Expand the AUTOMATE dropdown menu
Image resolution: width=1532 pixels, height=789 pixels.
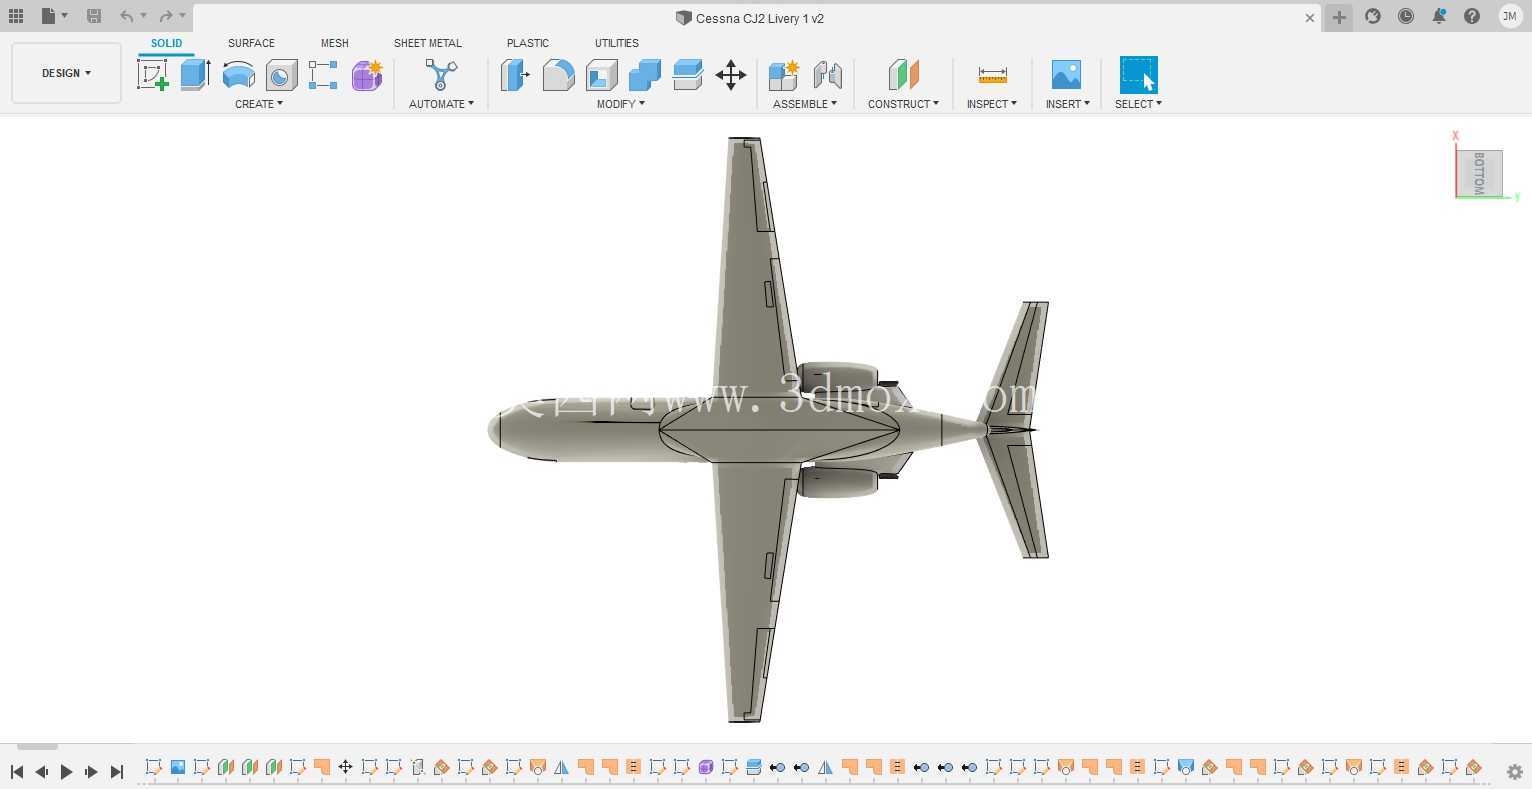pos(441,104)
